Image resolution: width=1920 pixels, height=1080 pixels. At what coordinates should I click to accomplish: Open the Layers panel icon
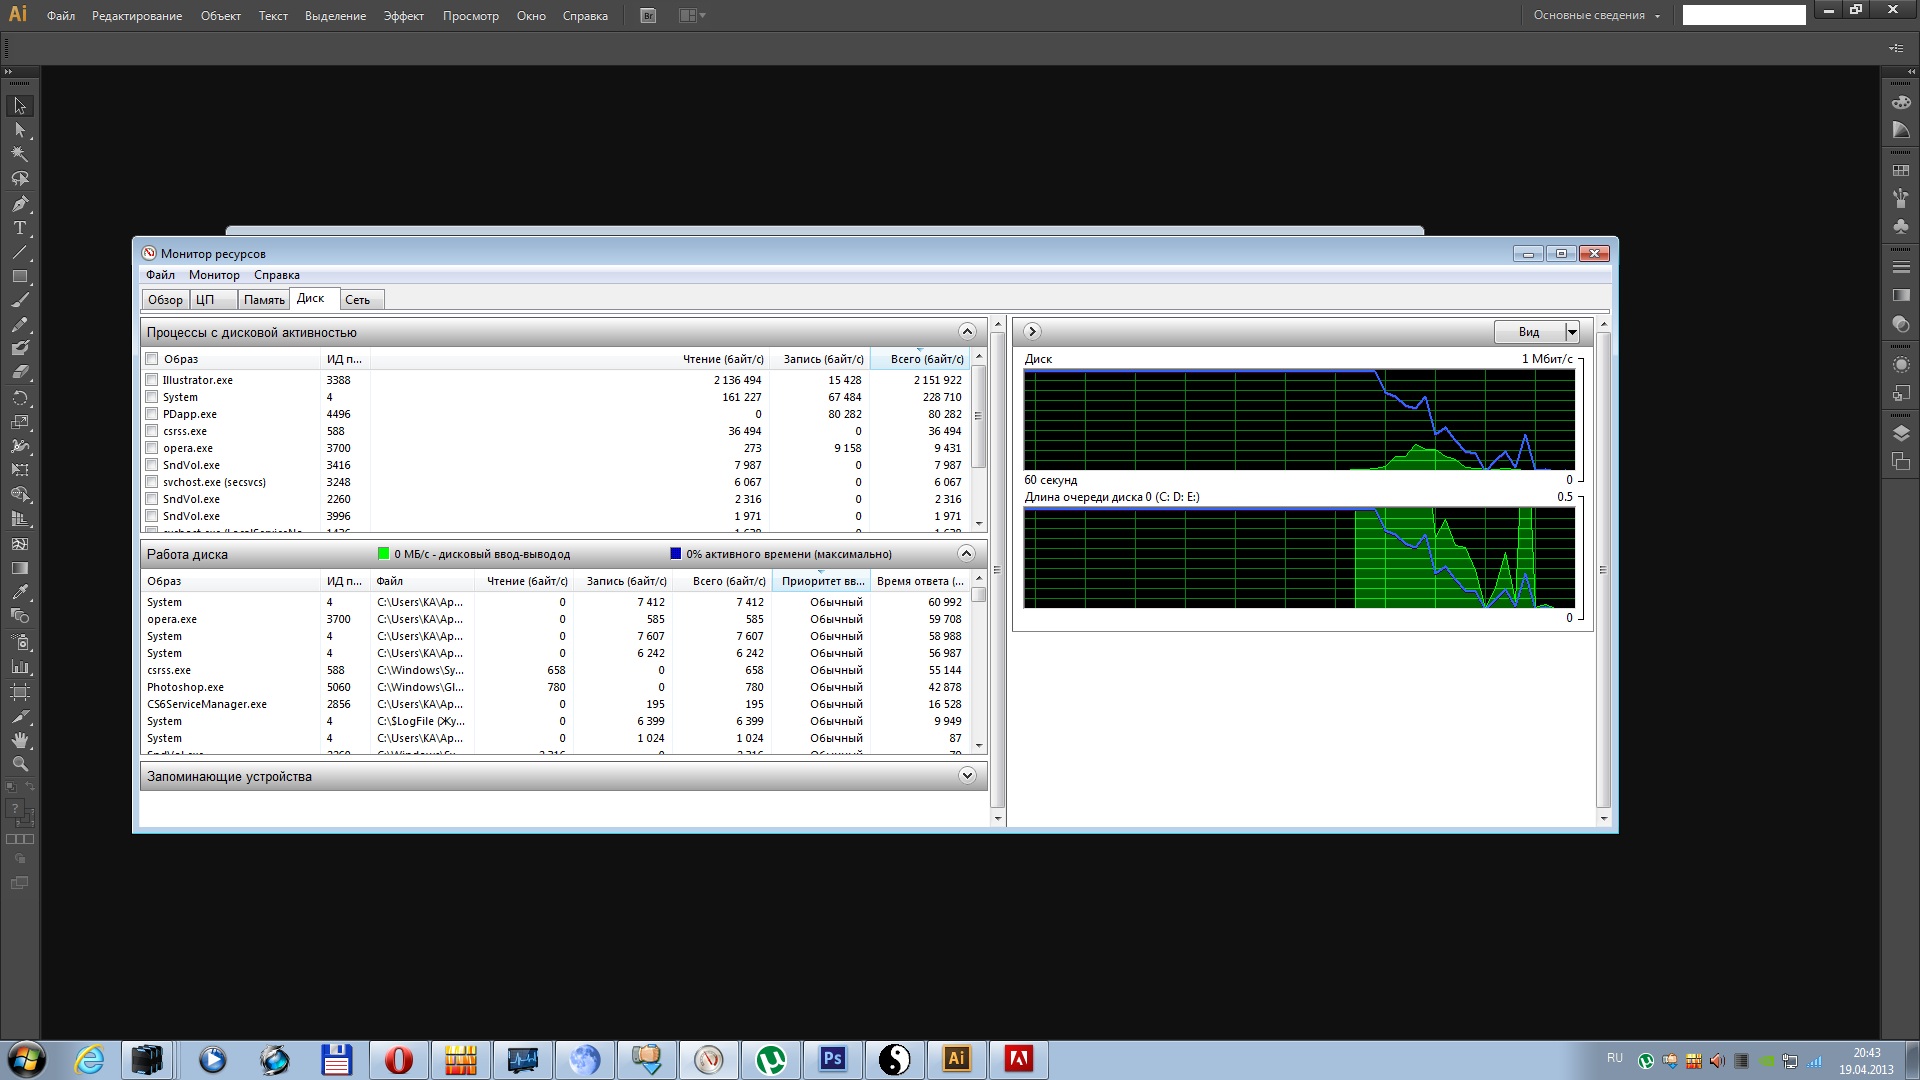[1901, 433]
